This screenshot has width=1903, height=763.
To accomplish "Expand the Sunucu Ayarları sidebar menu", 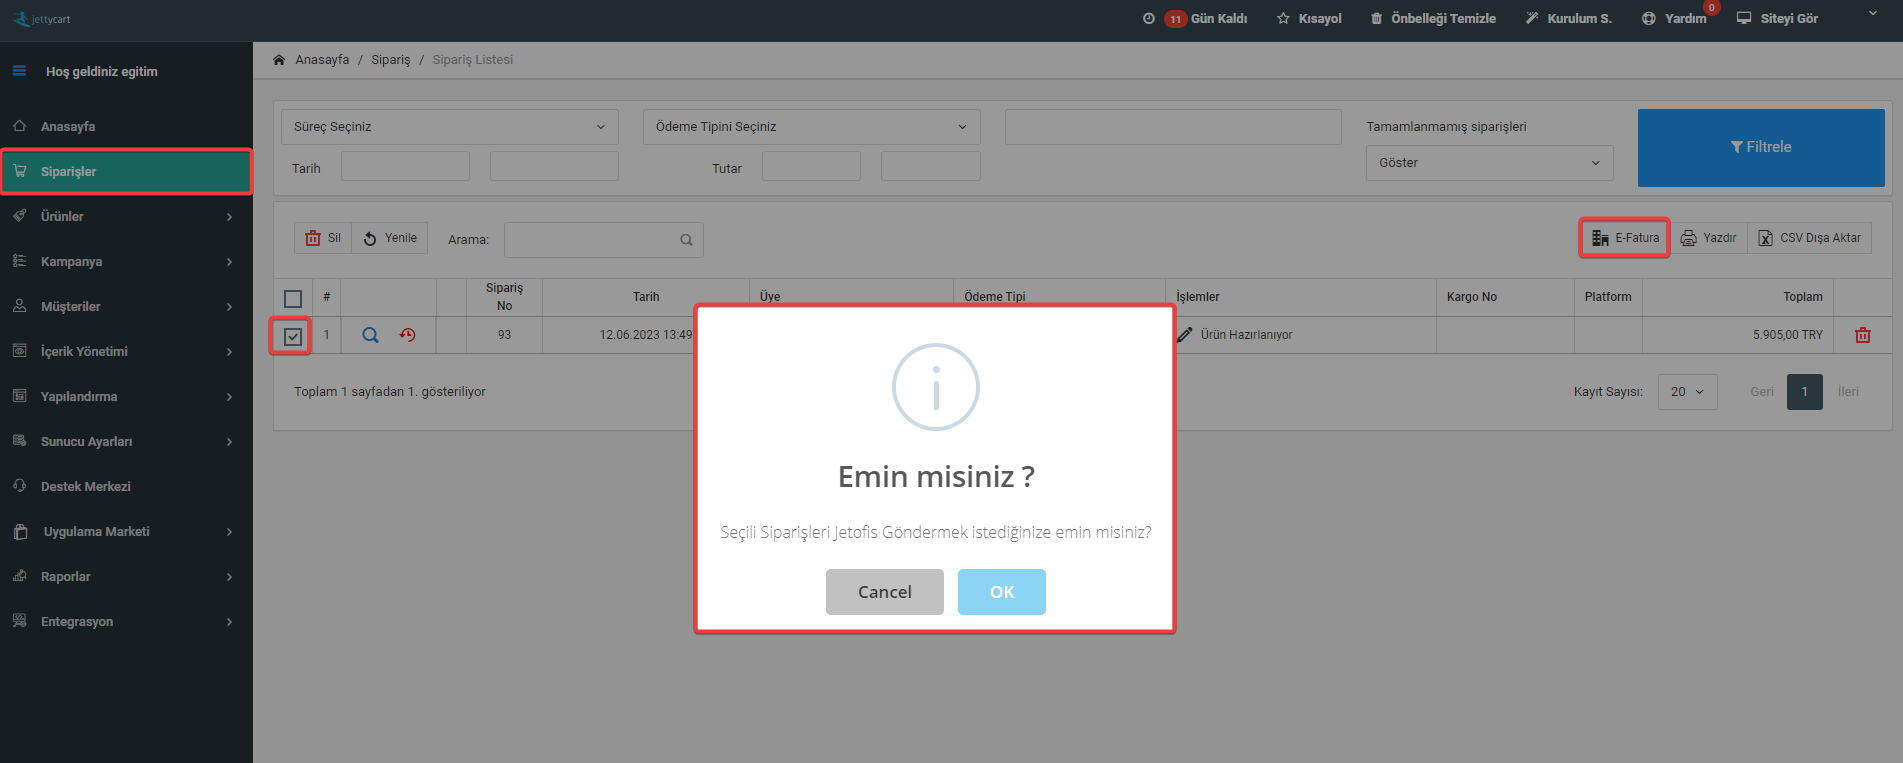I will (x=126, y=442).
